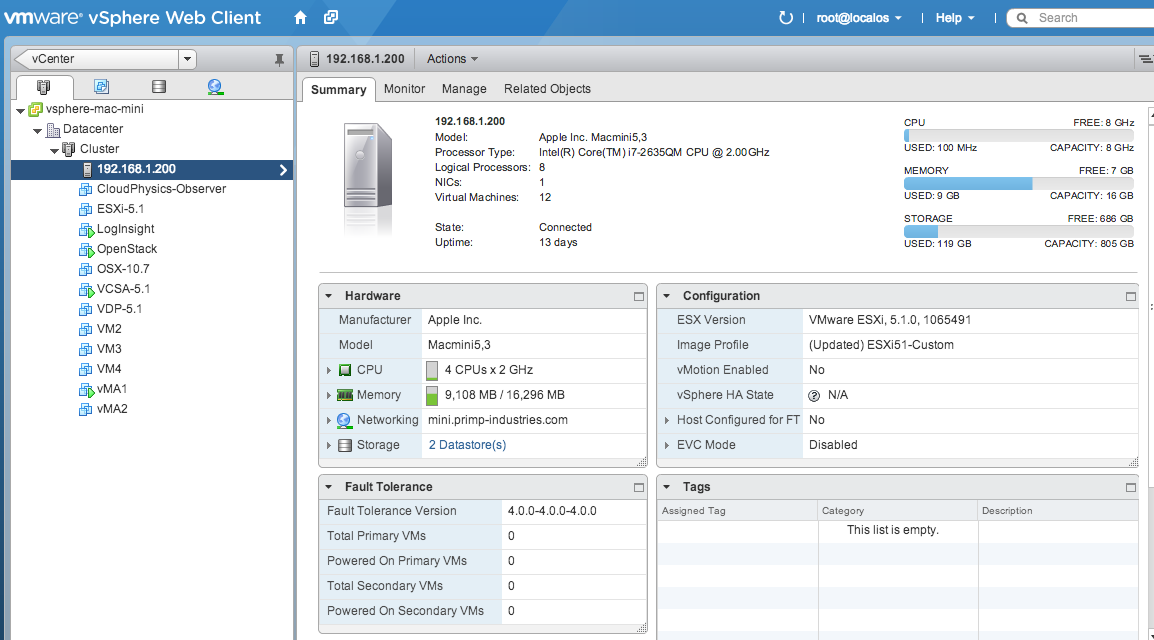Image resolution: width=1154 pixels, height=640 pixels.
Task: Click the memory usage bar
Action: tap(1019, 183)
